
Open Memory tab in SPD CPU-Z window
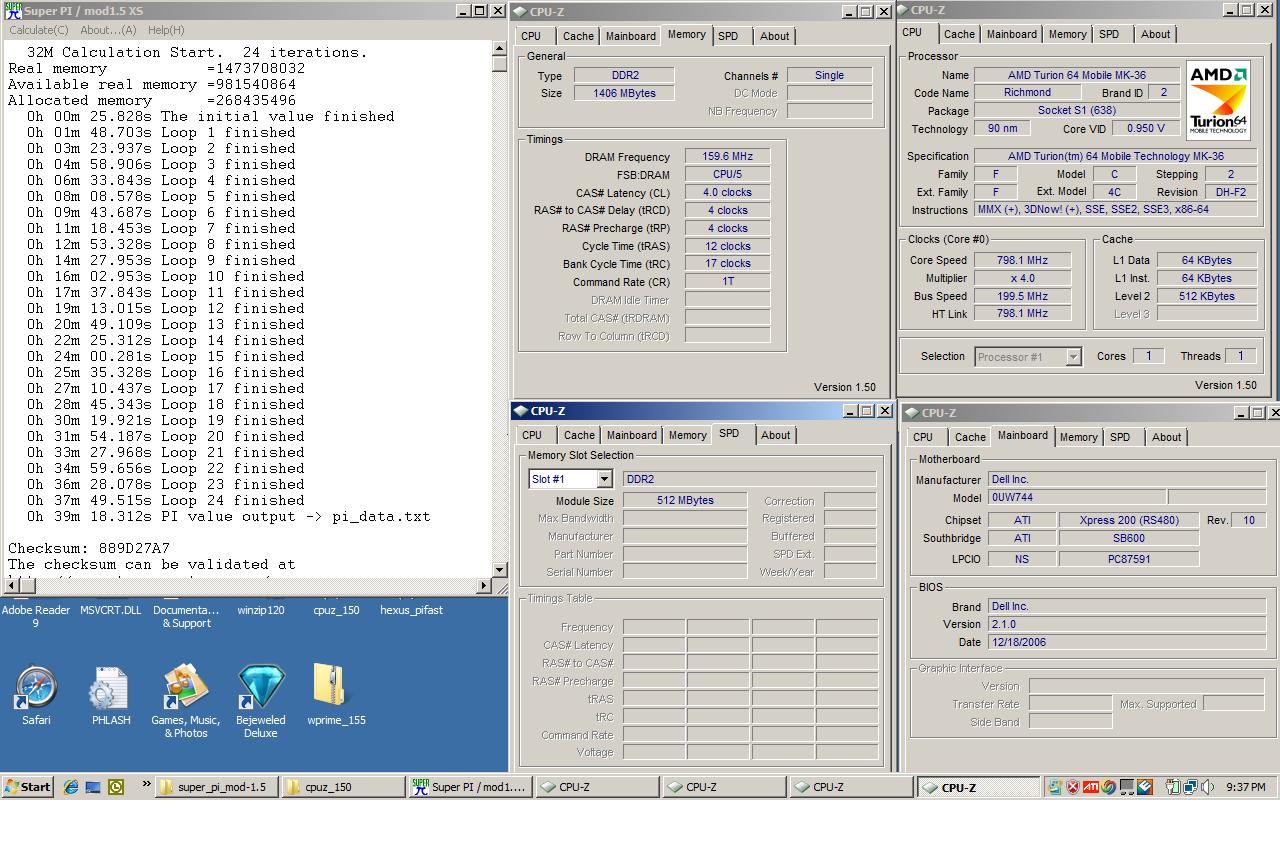687,435
